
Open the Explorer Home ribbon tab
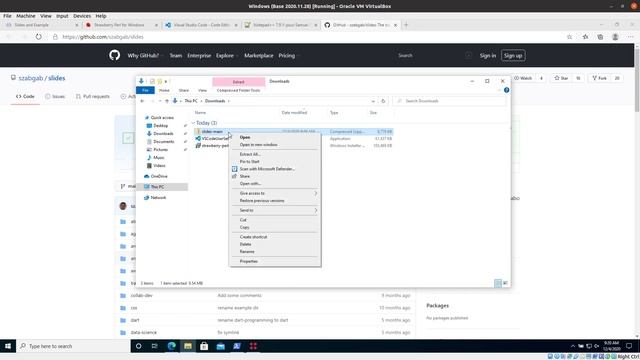(x=164, y=90)
